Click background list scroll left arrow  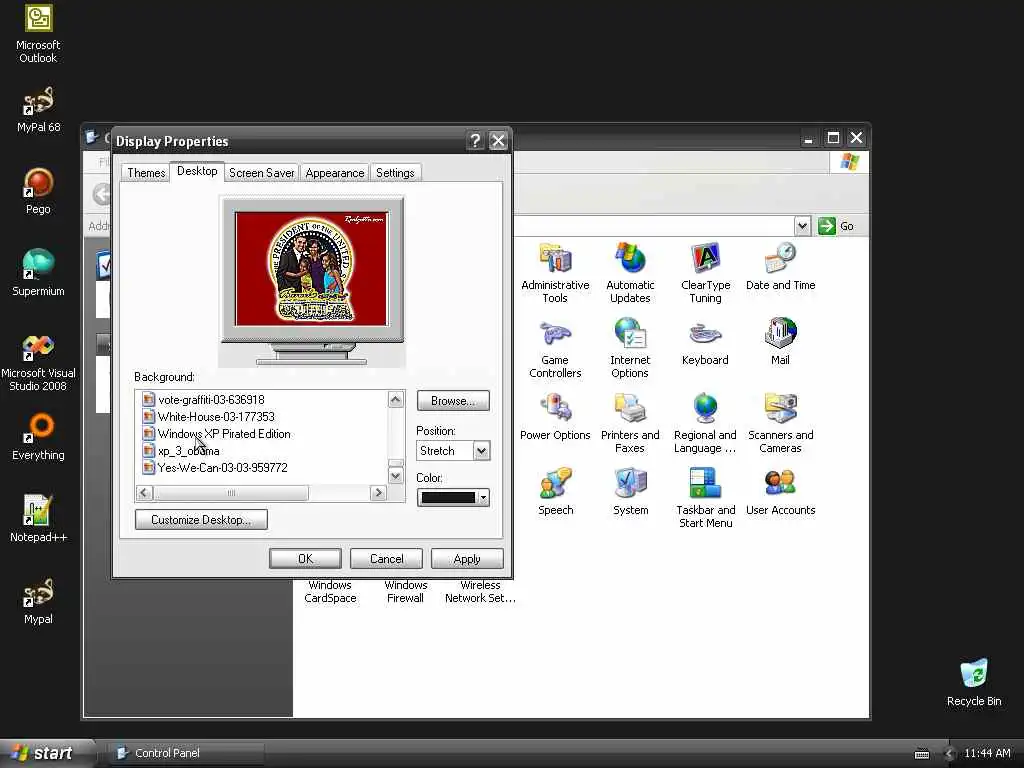(144, 493)
